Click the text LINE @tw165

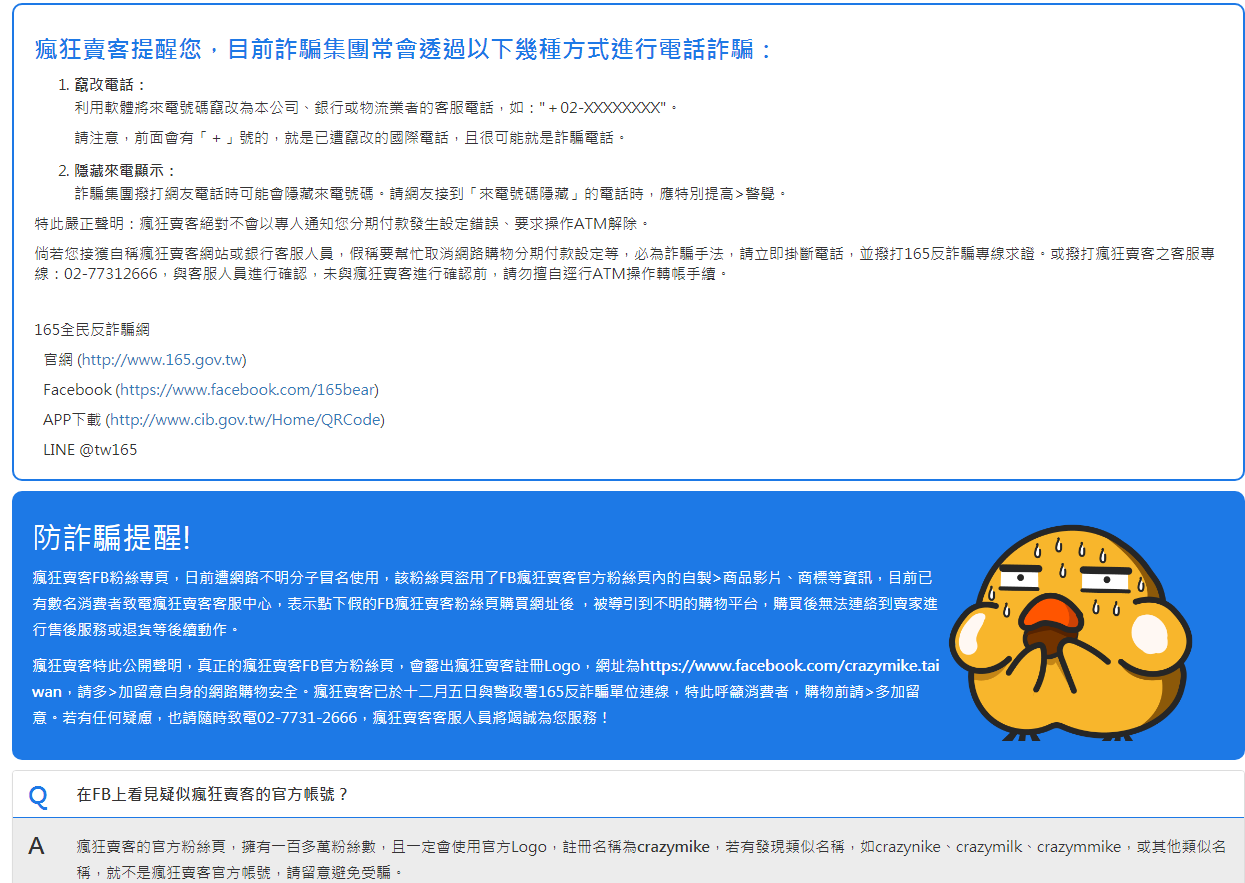90,449
